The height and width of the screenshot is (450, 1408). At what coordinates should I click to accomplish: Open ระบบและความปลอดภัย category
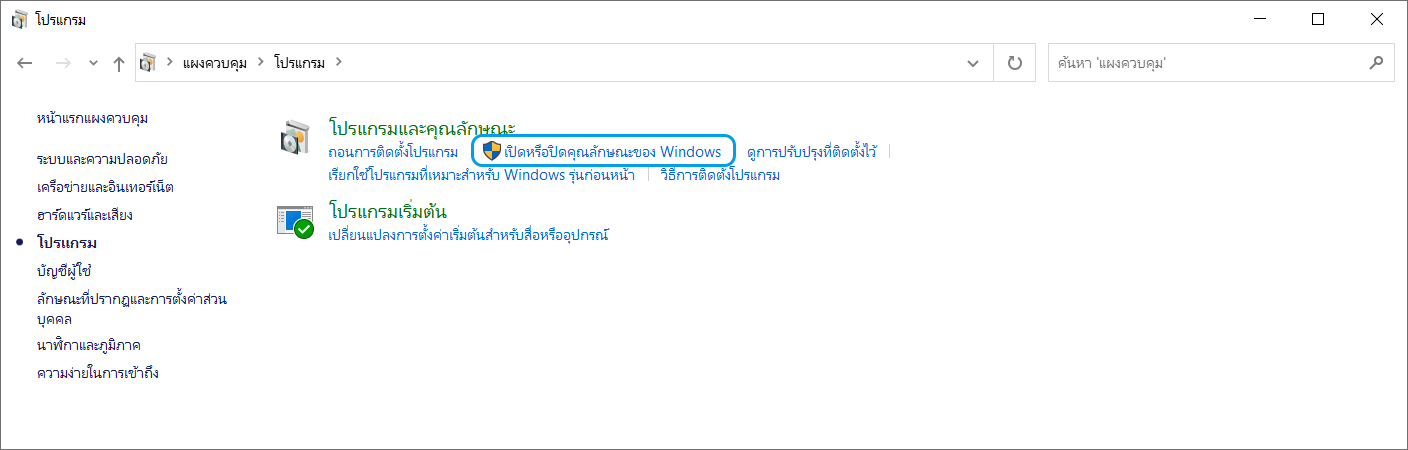tap(102, 159)
